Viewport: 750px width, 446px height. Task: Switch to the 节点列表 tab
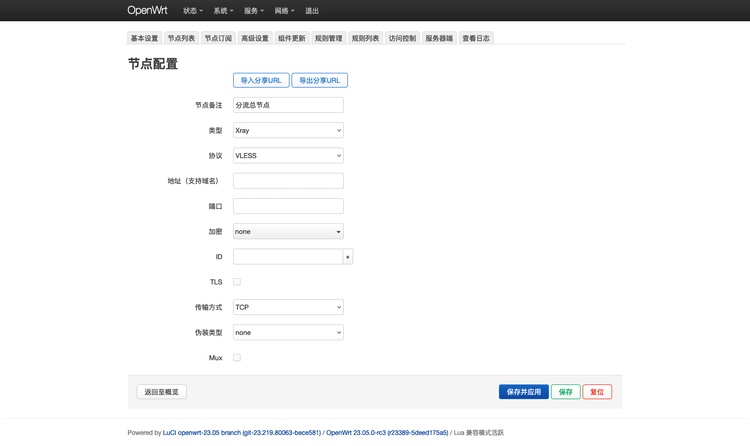point(181,38)
